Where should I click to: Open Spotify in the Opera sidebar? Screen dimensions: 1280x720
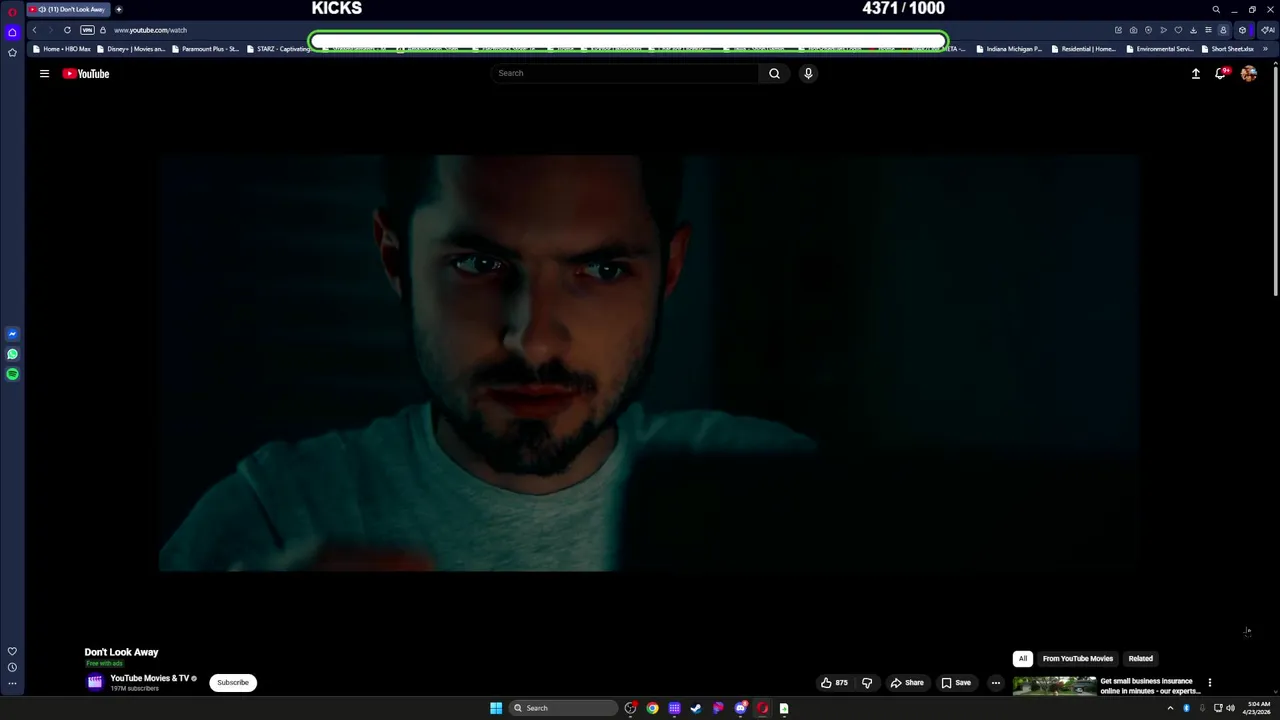pos(12,374)
